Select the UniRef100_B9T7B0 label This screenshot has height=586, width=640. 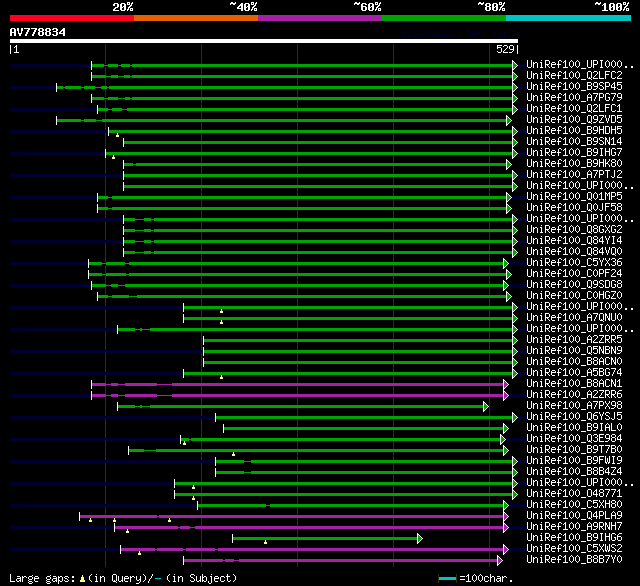(574, 450)
